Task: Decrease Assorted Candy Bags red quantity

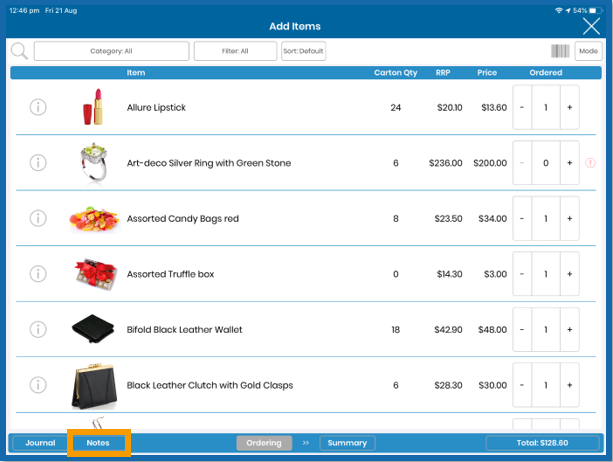Action: [x=522, y=218]
